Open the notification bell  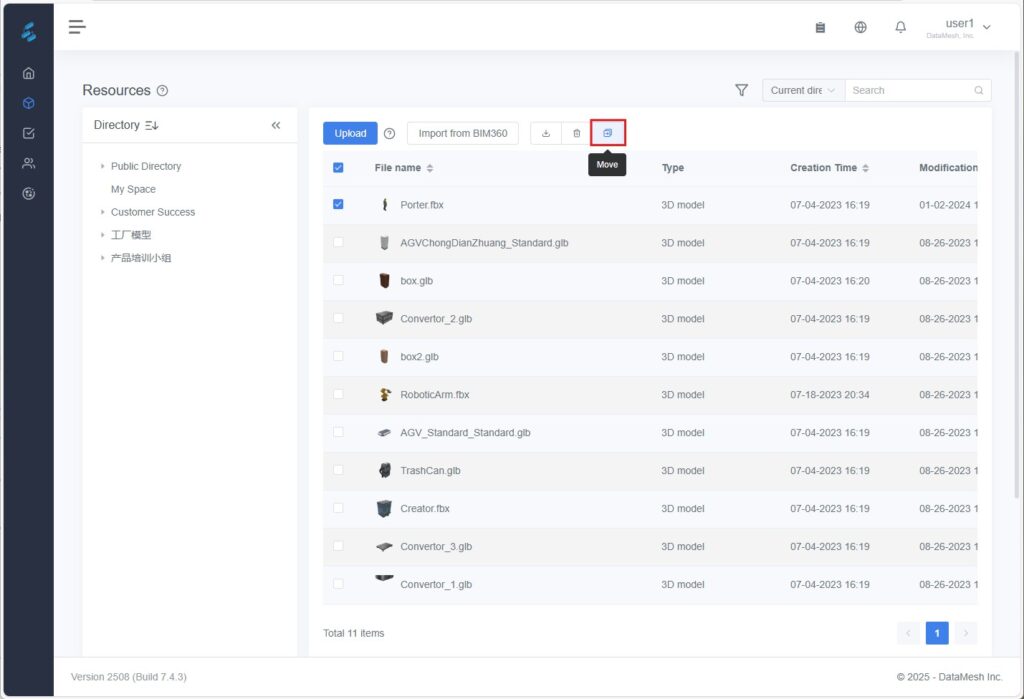click(x=900, y=27)
